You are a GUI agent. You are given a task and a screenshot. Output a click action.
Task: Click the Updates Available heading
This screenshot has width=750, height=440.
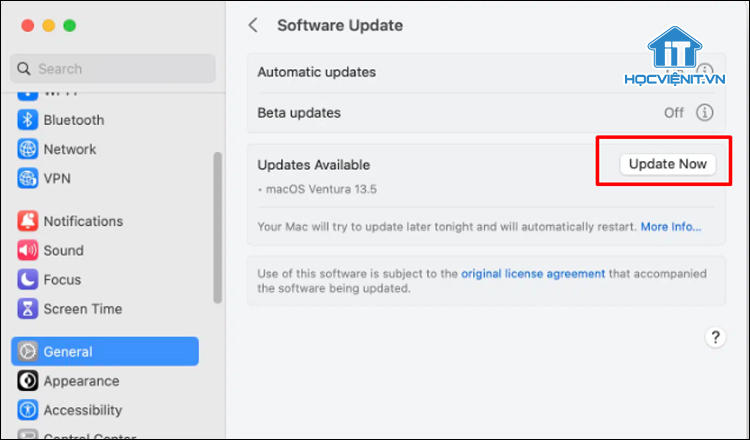pos(314,165)
